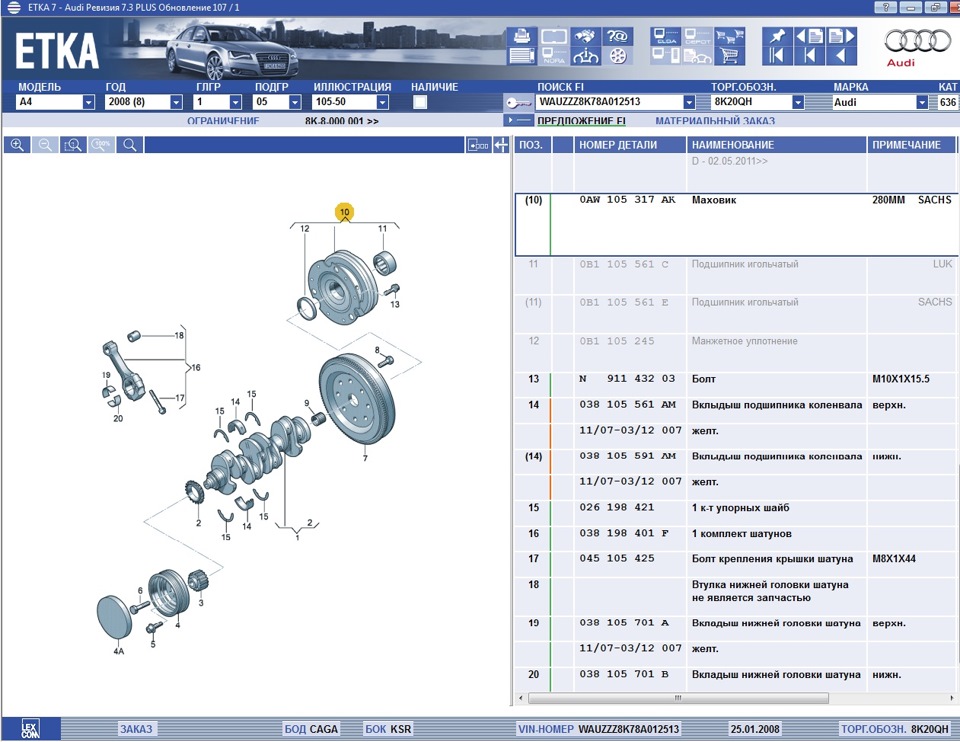Zoom out of the illustration
960x742 pixels.
[x=45, y=145]
